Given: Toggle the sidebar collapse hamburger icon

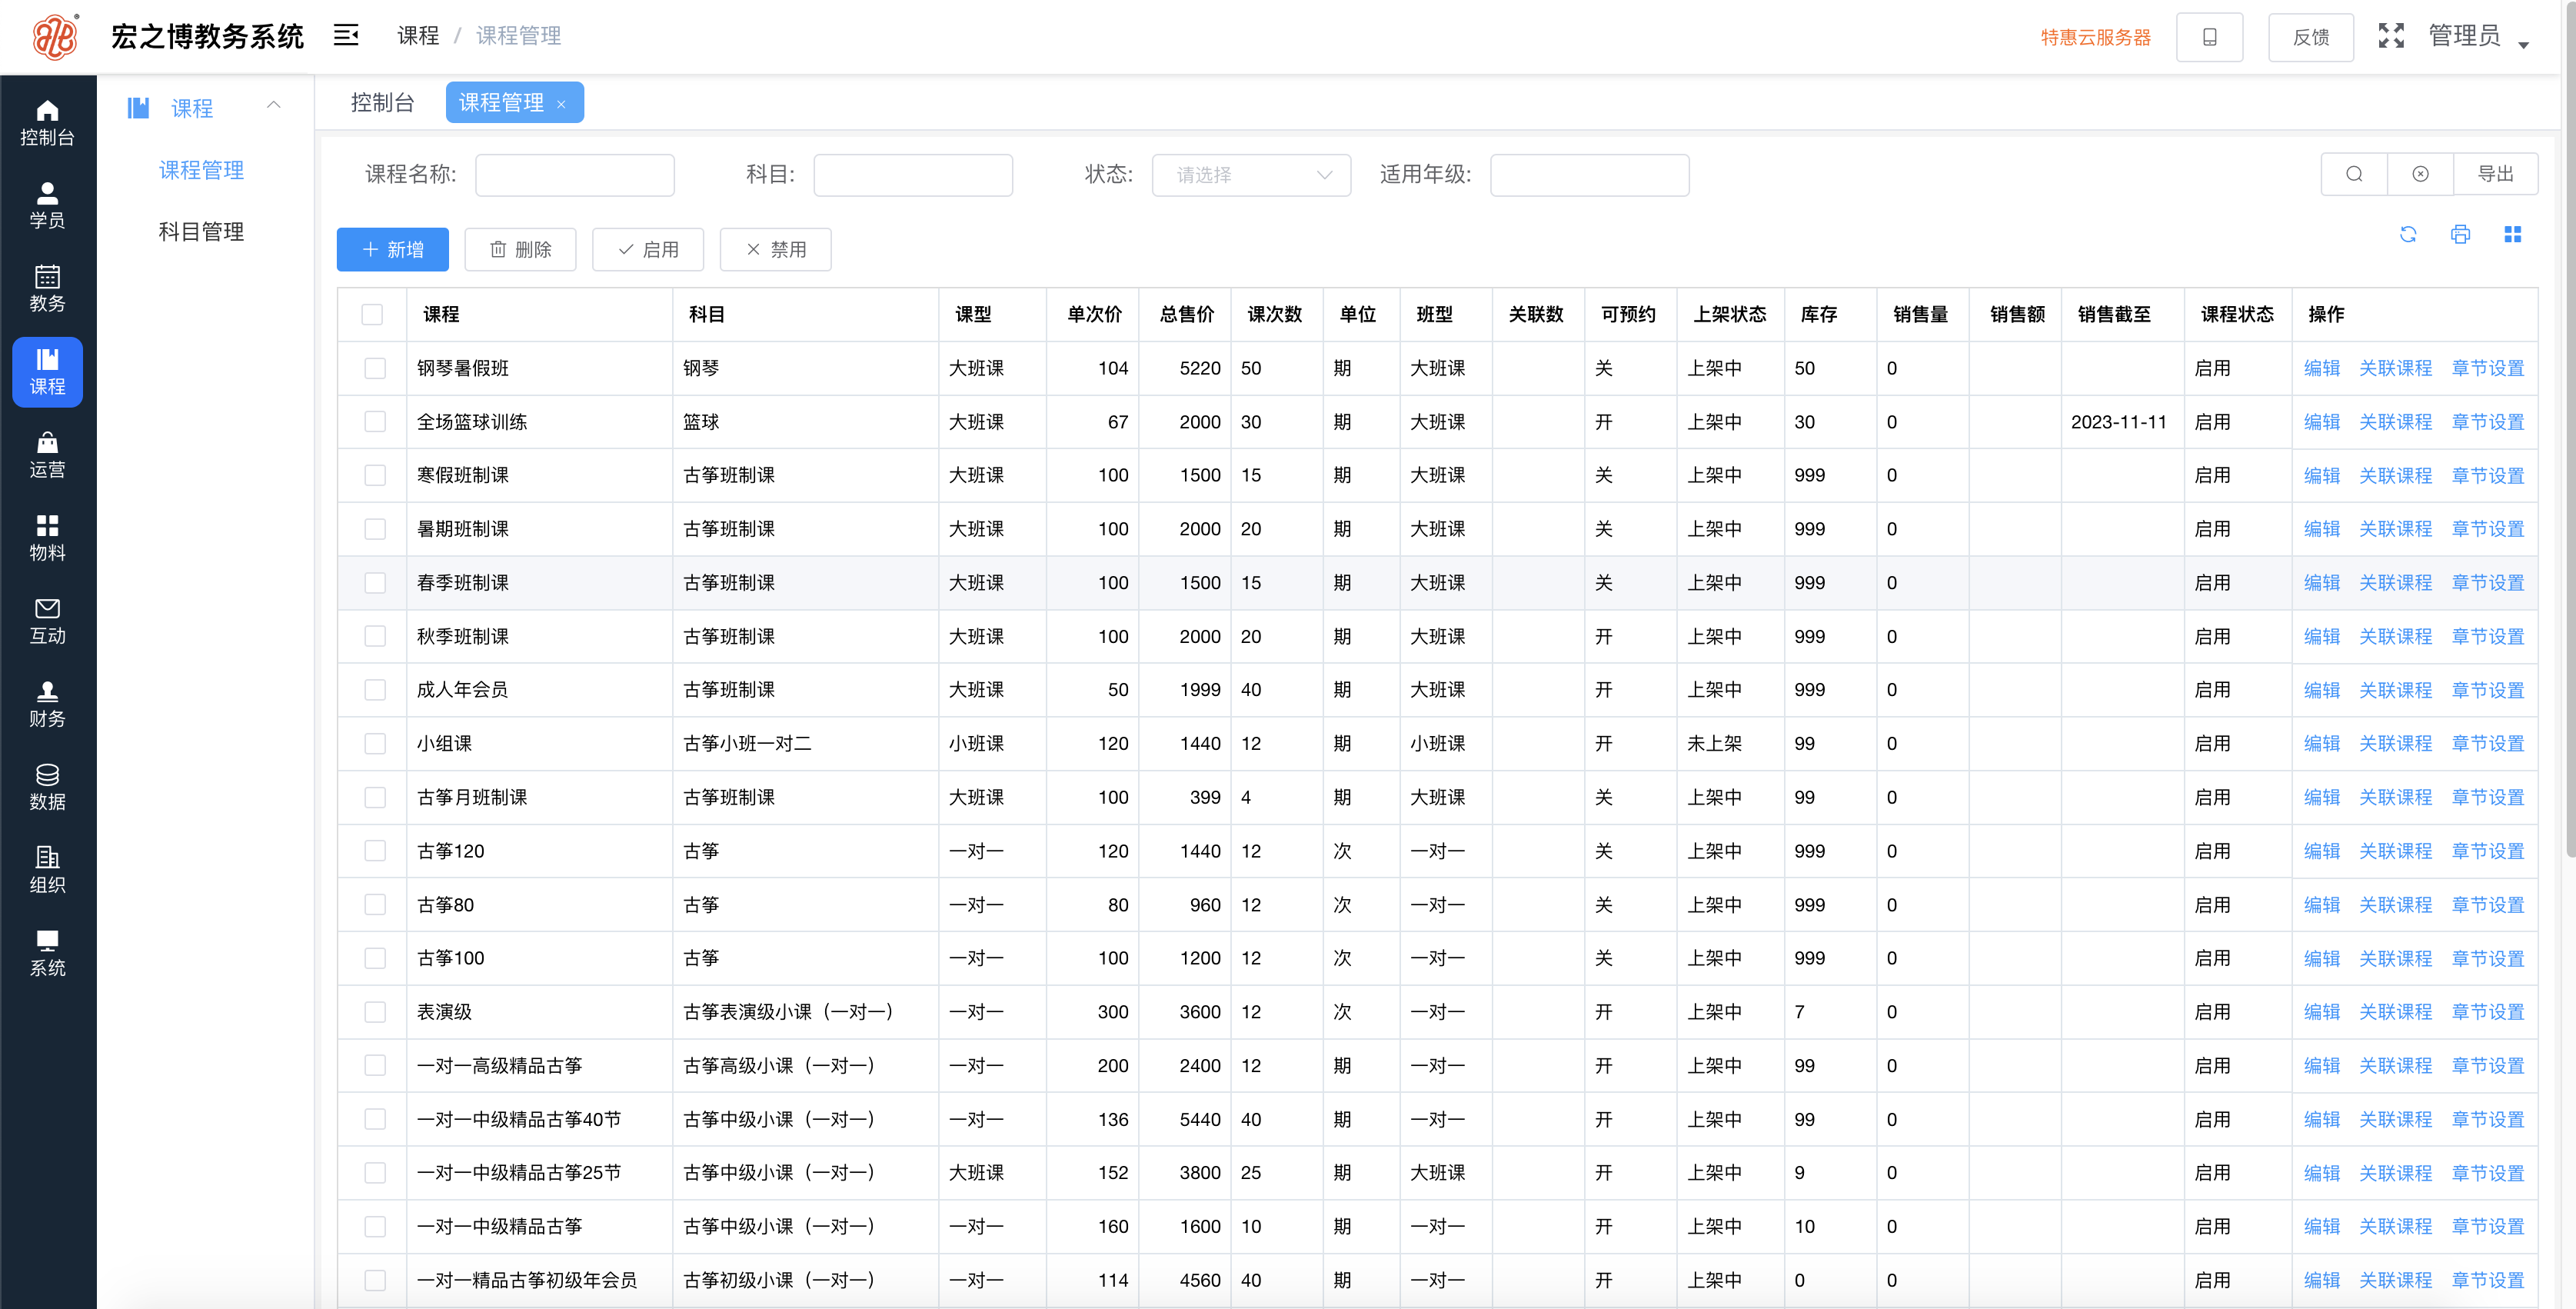Looking at the screenshot, I should (346, 36).
